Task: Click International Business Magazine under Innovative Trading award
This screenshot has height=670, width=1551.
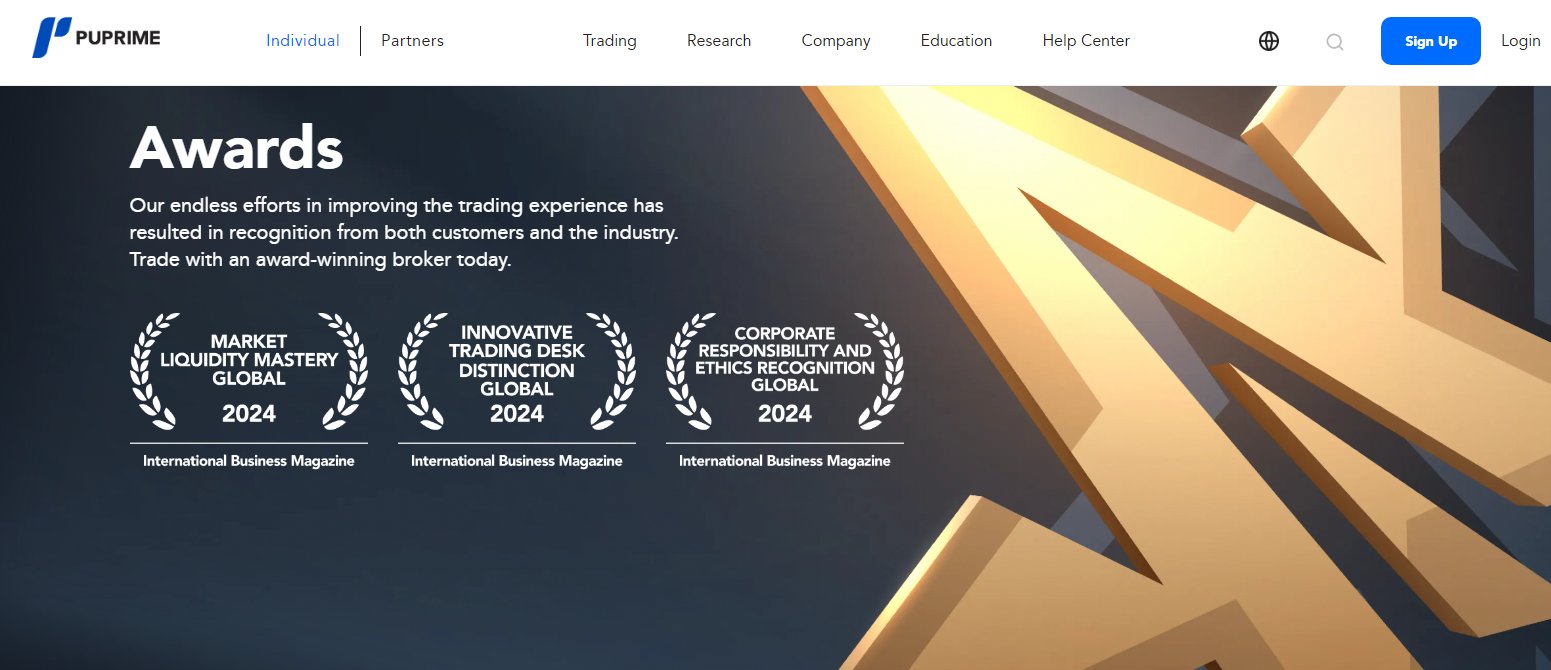Action: pos(517,461)
